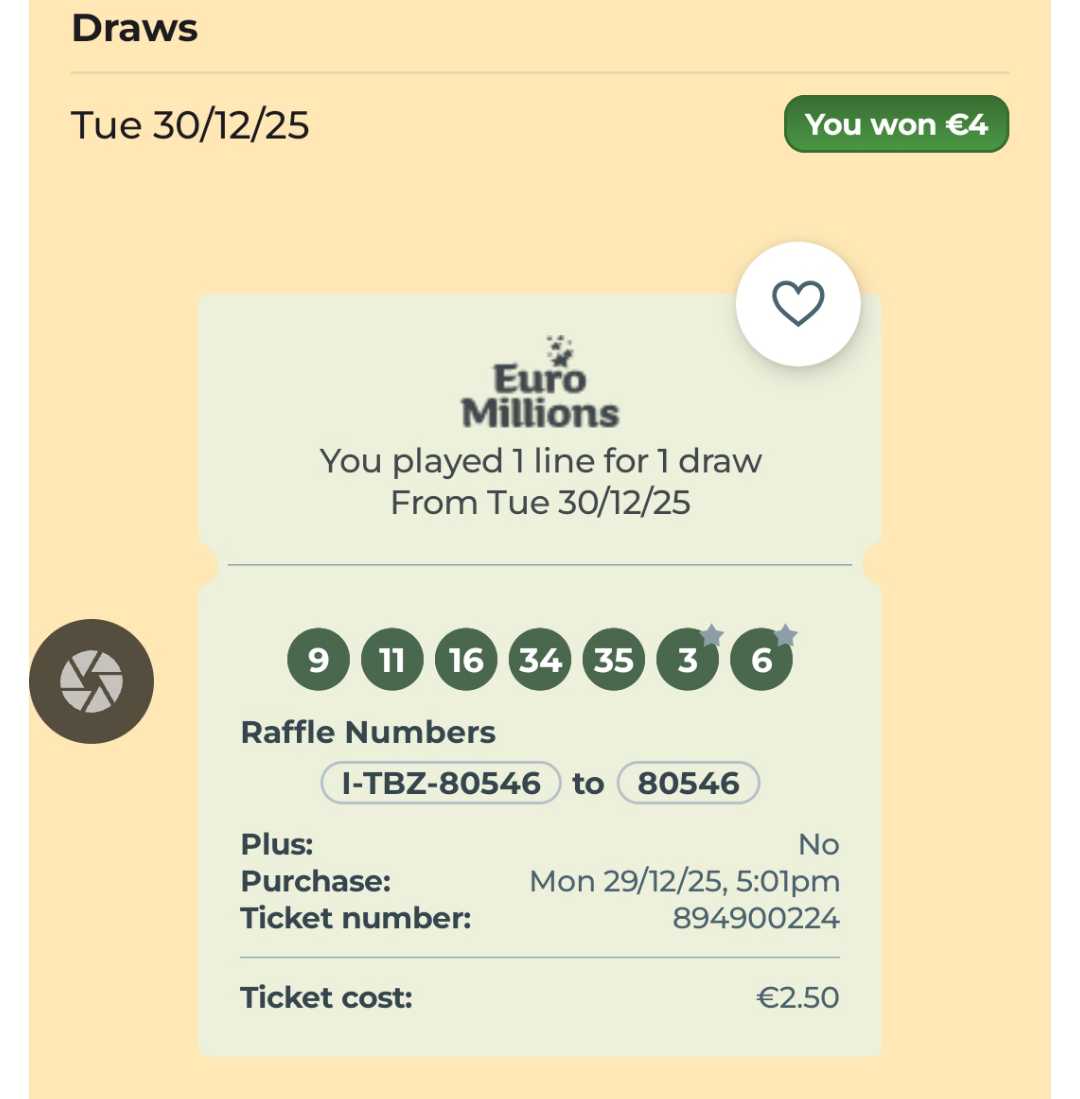Image resolution: width=1080 pixels, height=1099 pixels.
Task: Select number ball 16
Action: 466,661
